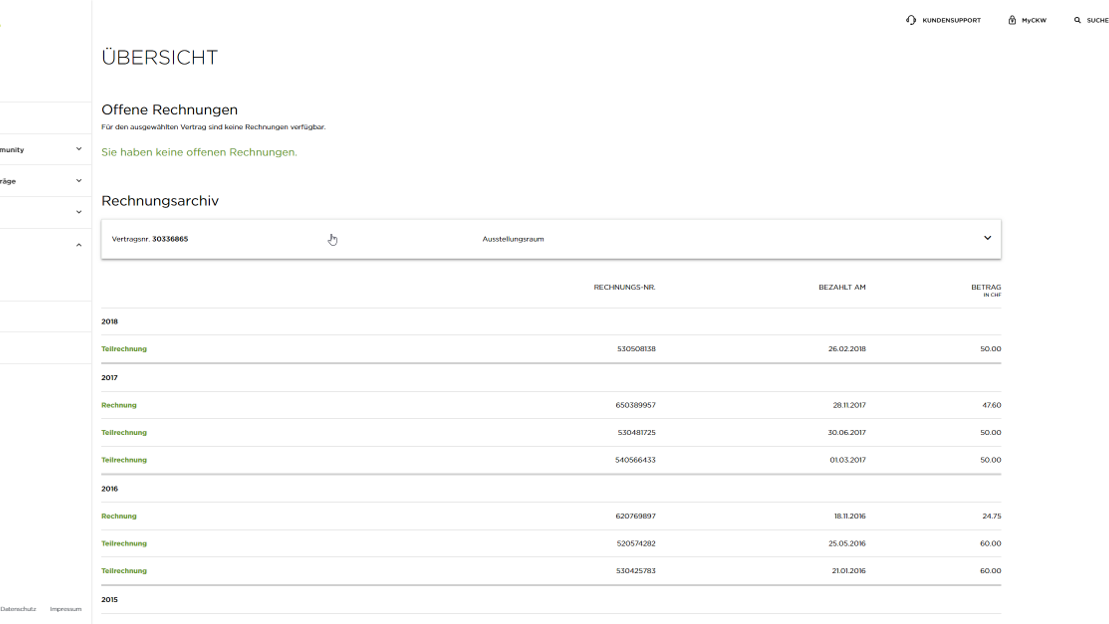Open the 2018 Teilrechnung 530508138
The height and width of the screenshot is (624, 1109).
[124, 349]
